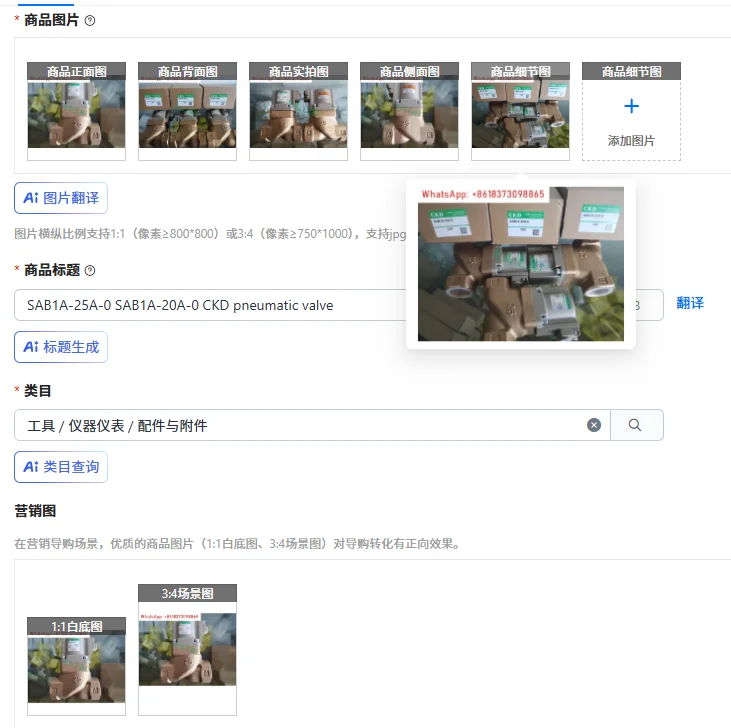The image size is (731, 728).
Task: Click the plus icon to add image
Action: 631,106
